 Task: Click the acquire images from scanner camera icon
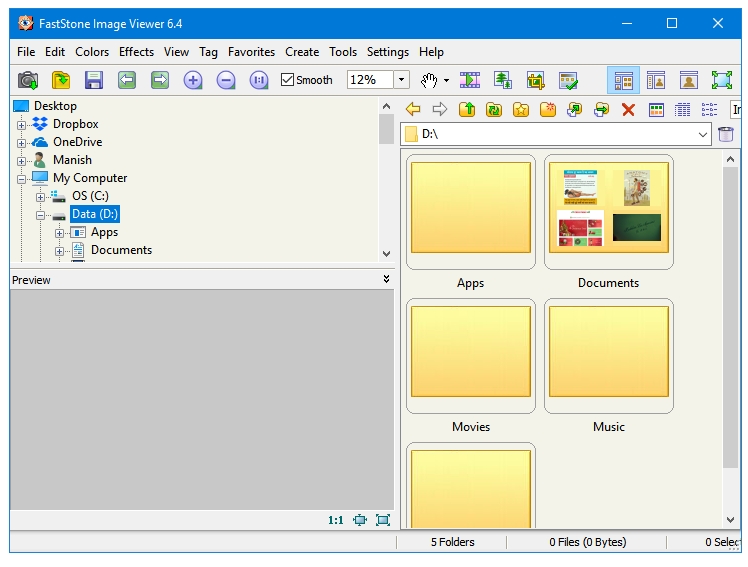pos(28,80)
